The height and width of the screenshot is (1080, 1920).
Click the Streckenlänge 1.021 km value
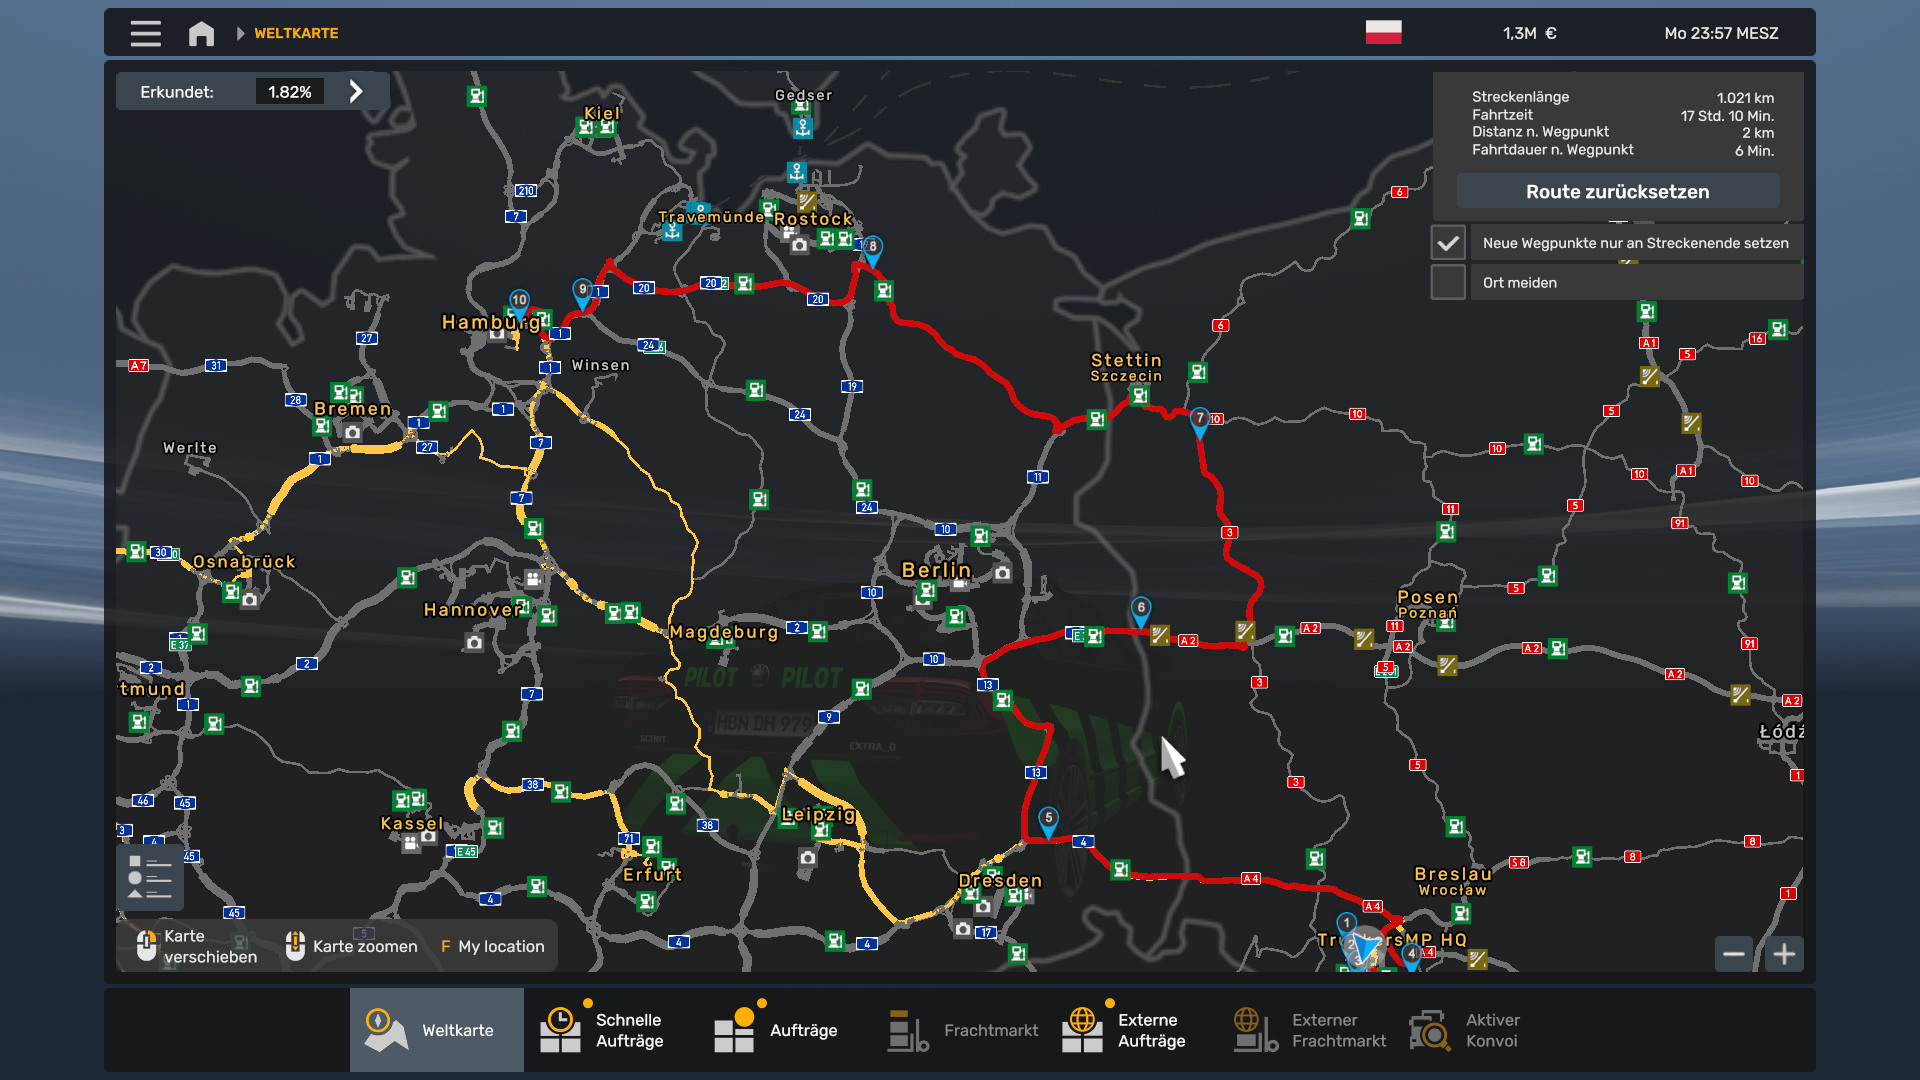(x=1745, y=98)
